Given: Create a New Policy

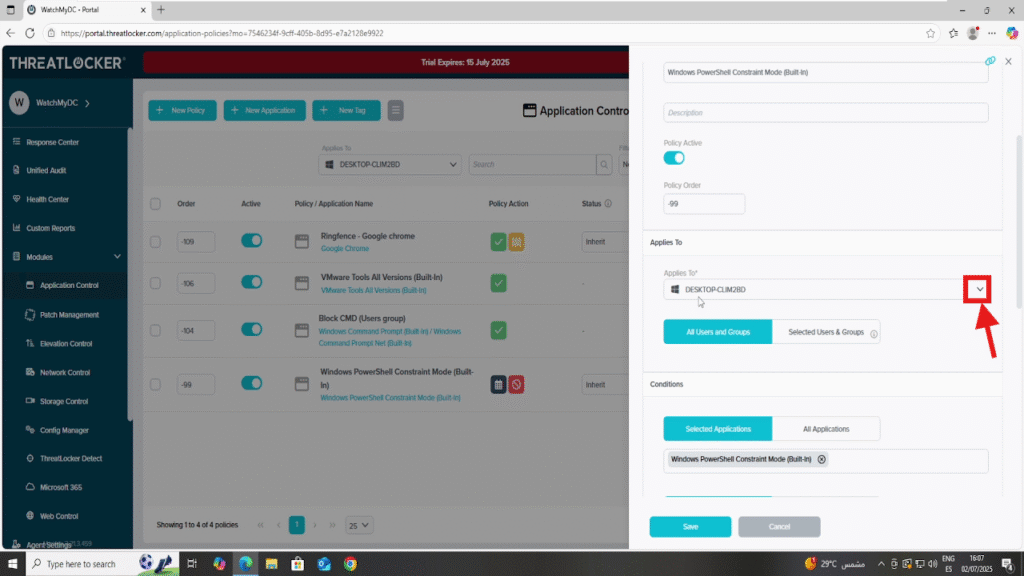Looking at the screenshot, I should pyautogui.click(x=182, y=110).
